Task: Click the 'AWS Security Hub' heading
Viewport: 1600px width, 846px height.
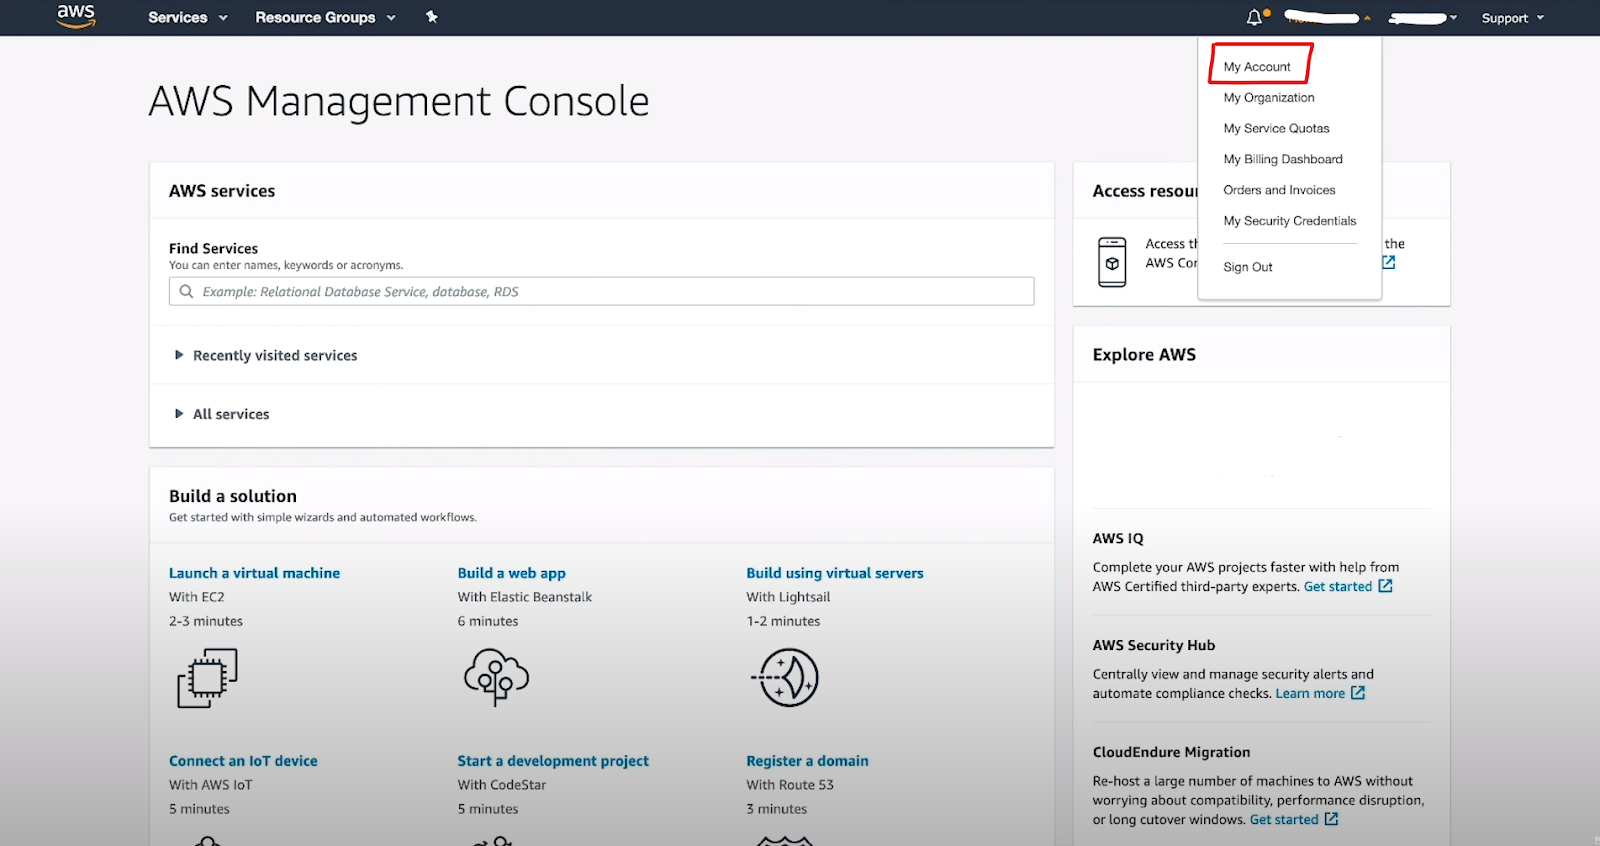Action: coord(1154,645)
